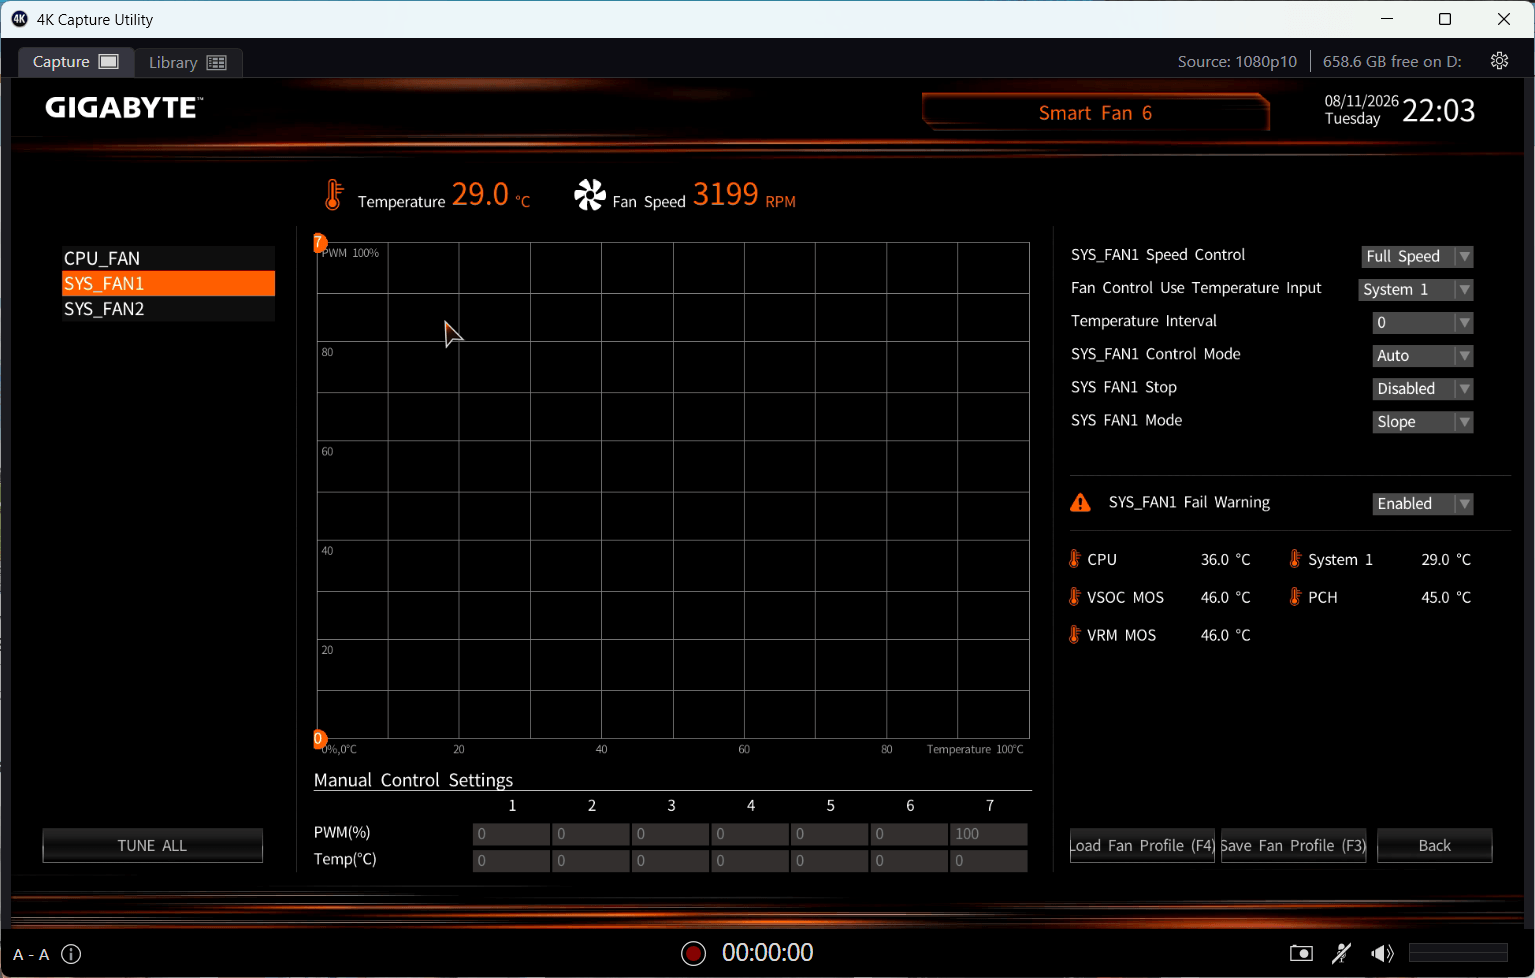This screenshot has height=978, width=1535.
Task: Click the System 1 thermometer icon
Action: pyautogui.click(x=1295, y=559)
